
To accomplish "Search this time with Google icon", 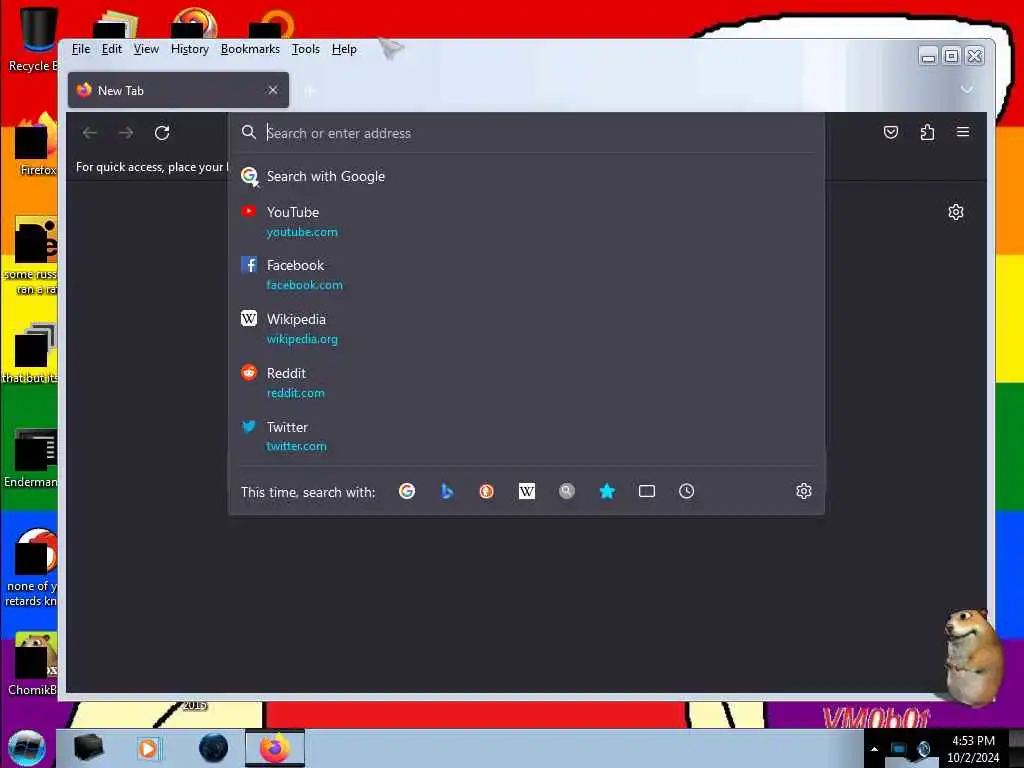I will point(407,491).
